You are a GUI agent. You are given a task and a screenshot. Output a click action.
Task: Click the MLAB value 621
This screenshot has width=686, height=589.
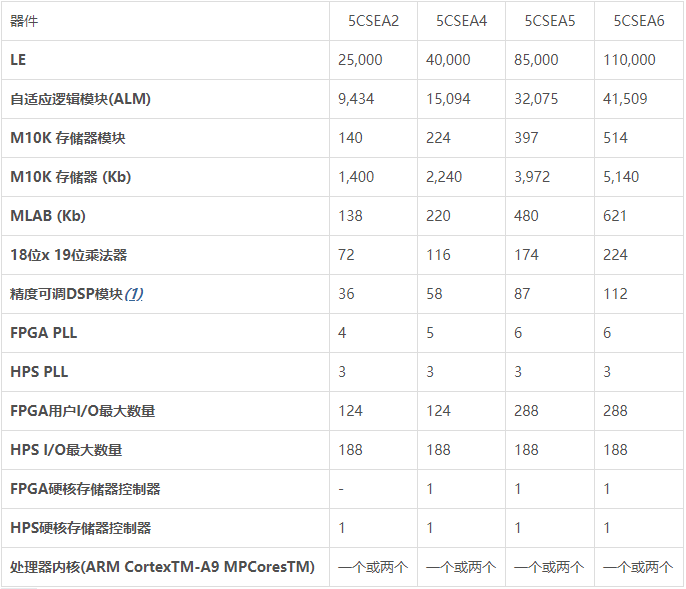(615, 216)
